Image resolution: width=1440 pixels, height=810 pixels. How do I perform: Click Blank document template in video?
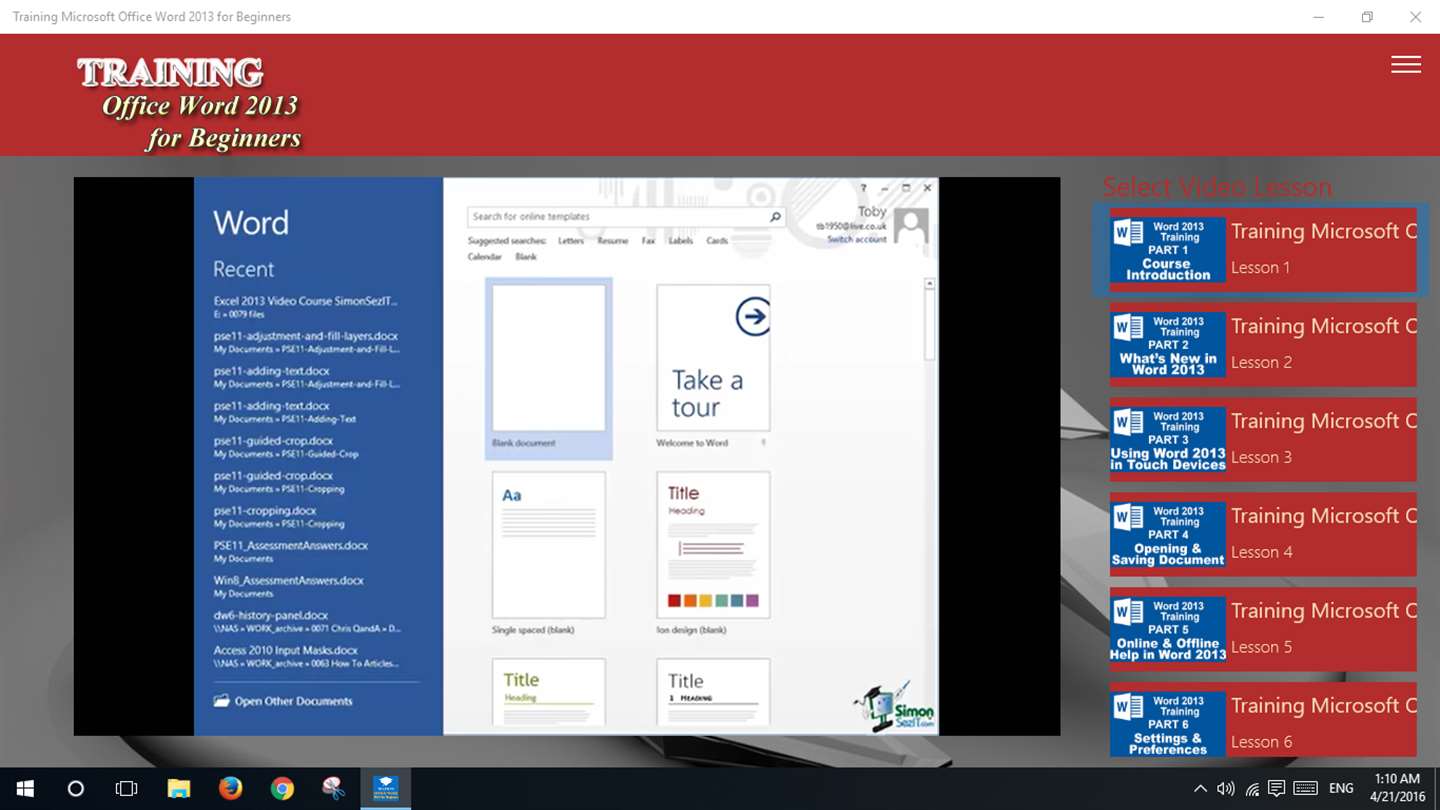click(x=549, y=367)
